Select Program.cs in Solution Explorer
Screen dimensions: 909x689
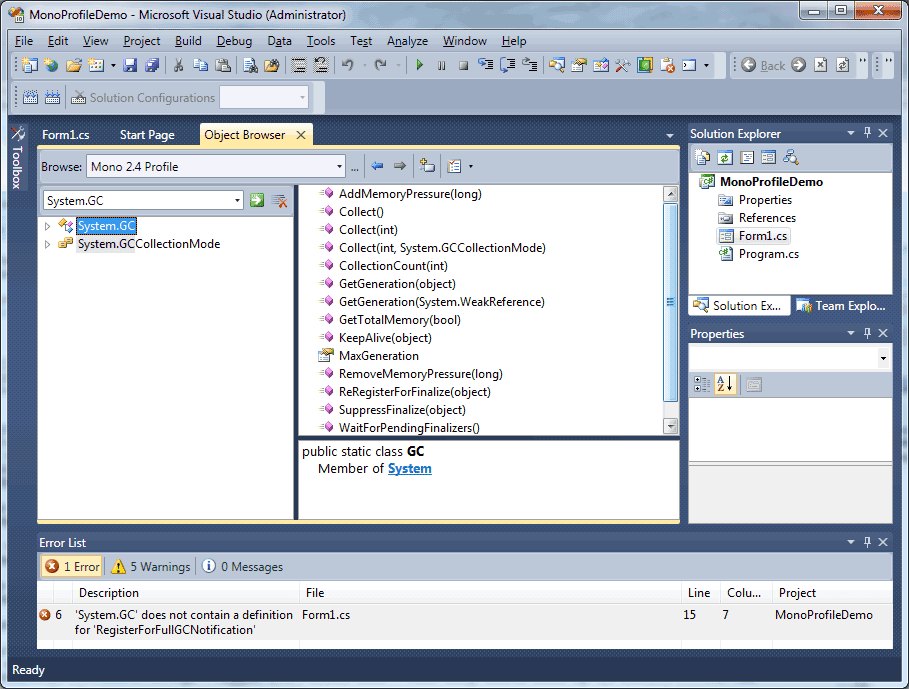pos(768,254)
